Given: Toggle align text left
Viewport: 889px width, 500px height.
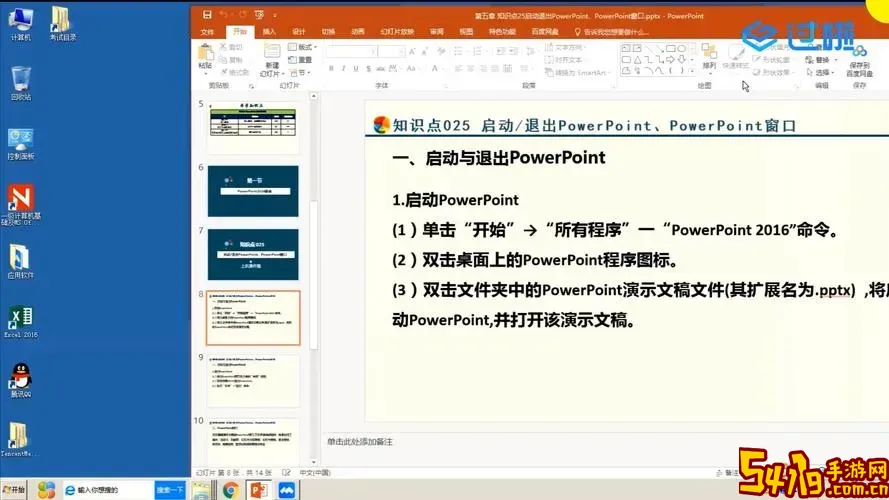Looking at the screenshot, I should (x=458, y=69).
